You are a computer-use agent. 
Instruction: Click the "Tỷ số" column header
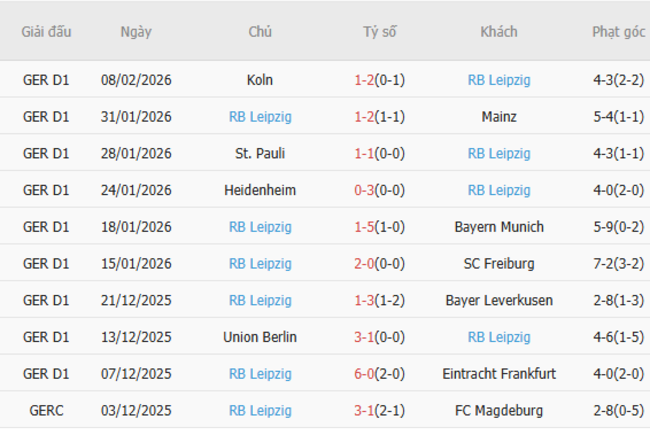[380, 31]
